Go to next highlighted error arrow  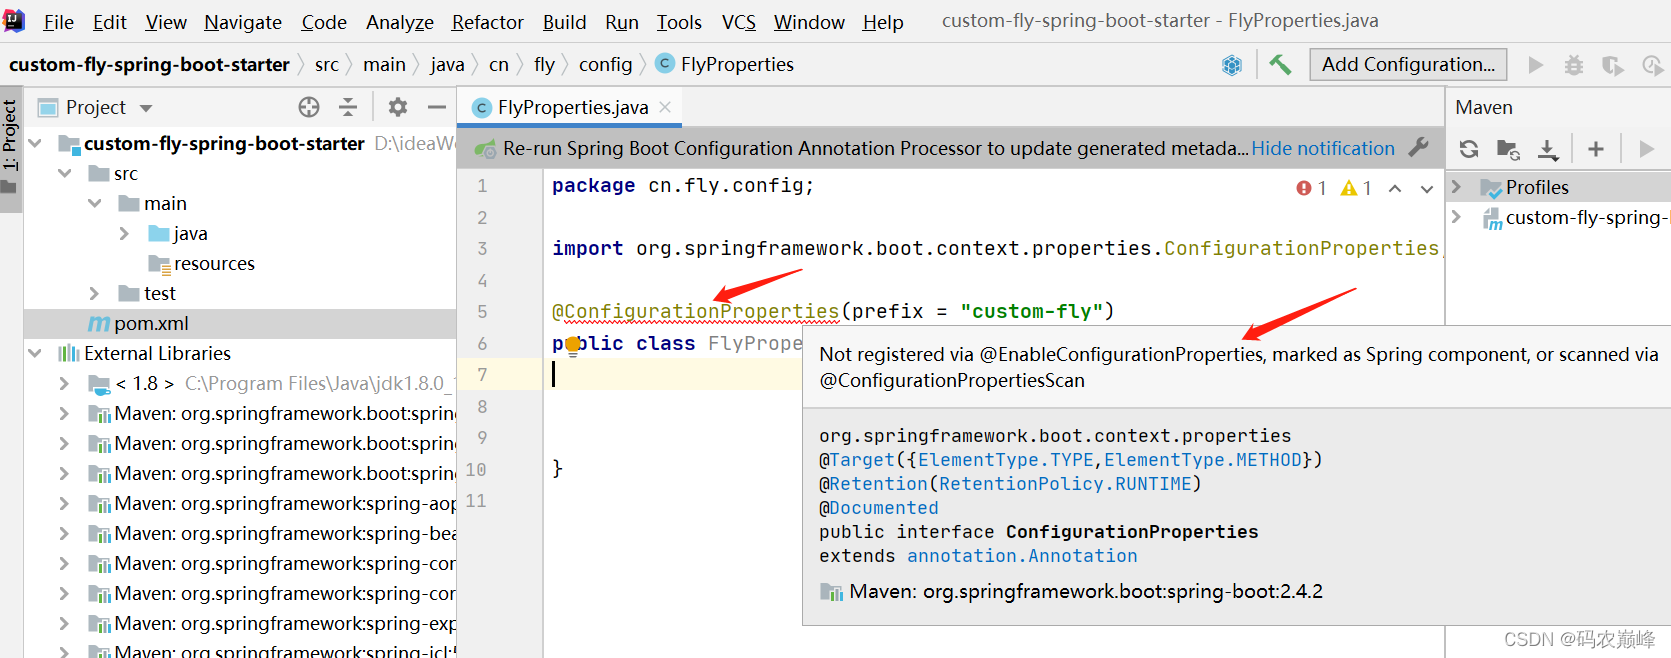(x=1427, y=188)
